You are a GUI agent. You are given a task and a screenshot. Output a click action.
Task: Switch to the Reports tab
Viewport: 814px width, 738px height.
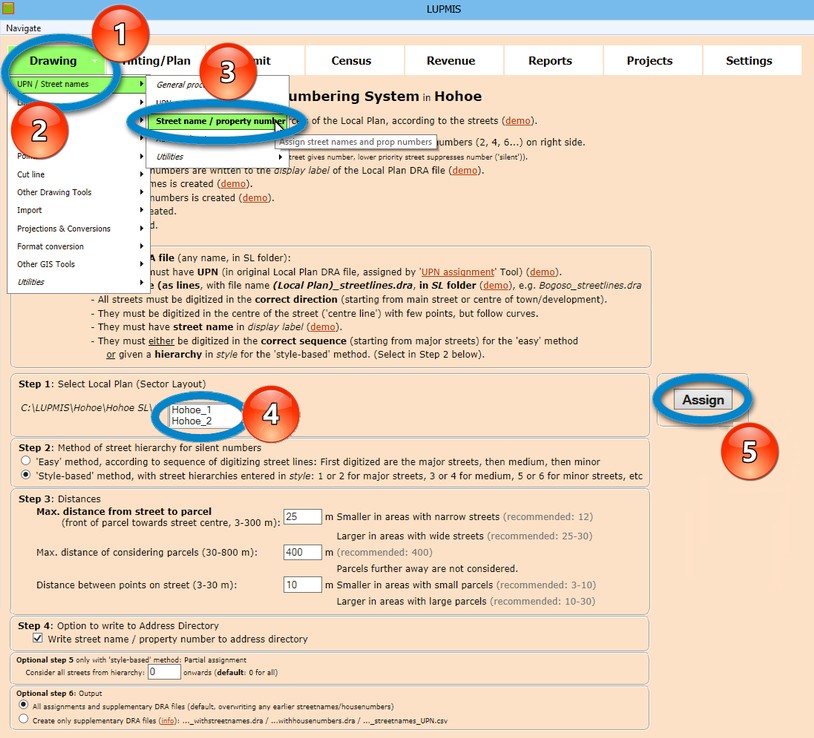pos(550,61)
